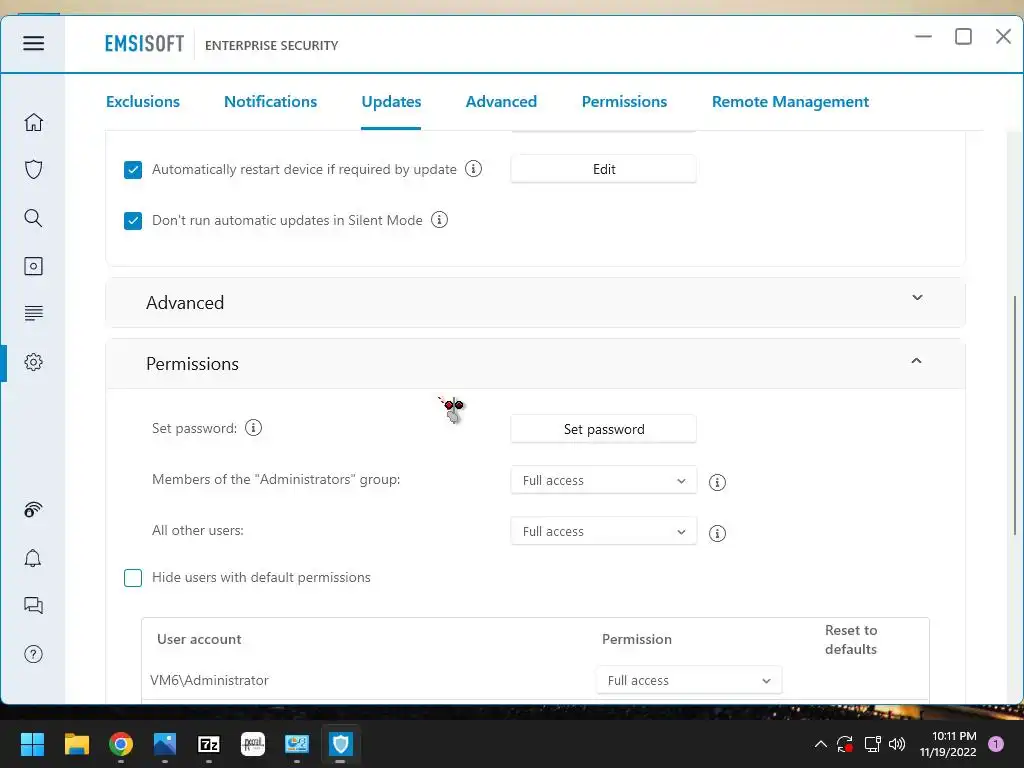The width and height of the screenshot is (1024, 768).
Task: Open Windows Start menu
Action: pyautogui.click(x=32, y=744)
